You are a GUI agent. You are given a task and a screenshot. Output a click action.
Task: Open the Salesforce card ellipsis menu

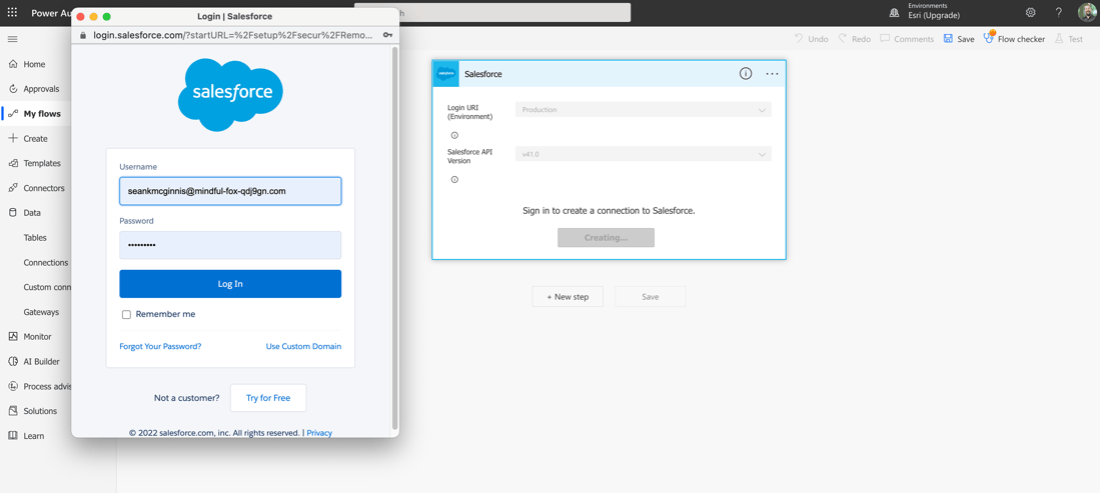click(x=772, y=74)
